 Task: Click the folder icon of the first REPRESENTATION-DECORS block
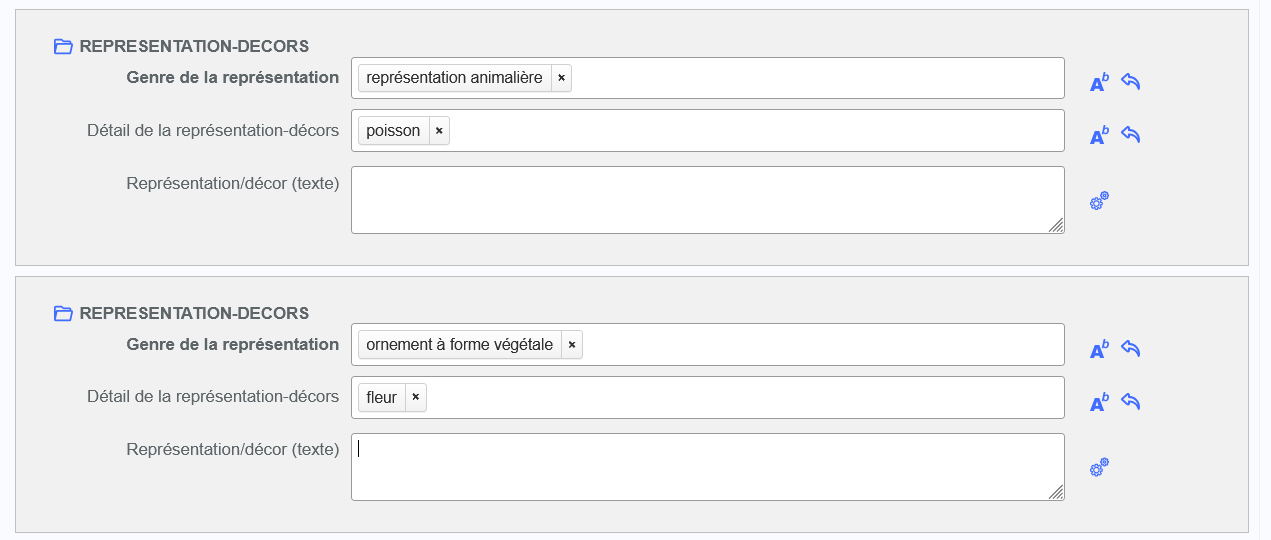pyautogui.click(x=63, y=46)
